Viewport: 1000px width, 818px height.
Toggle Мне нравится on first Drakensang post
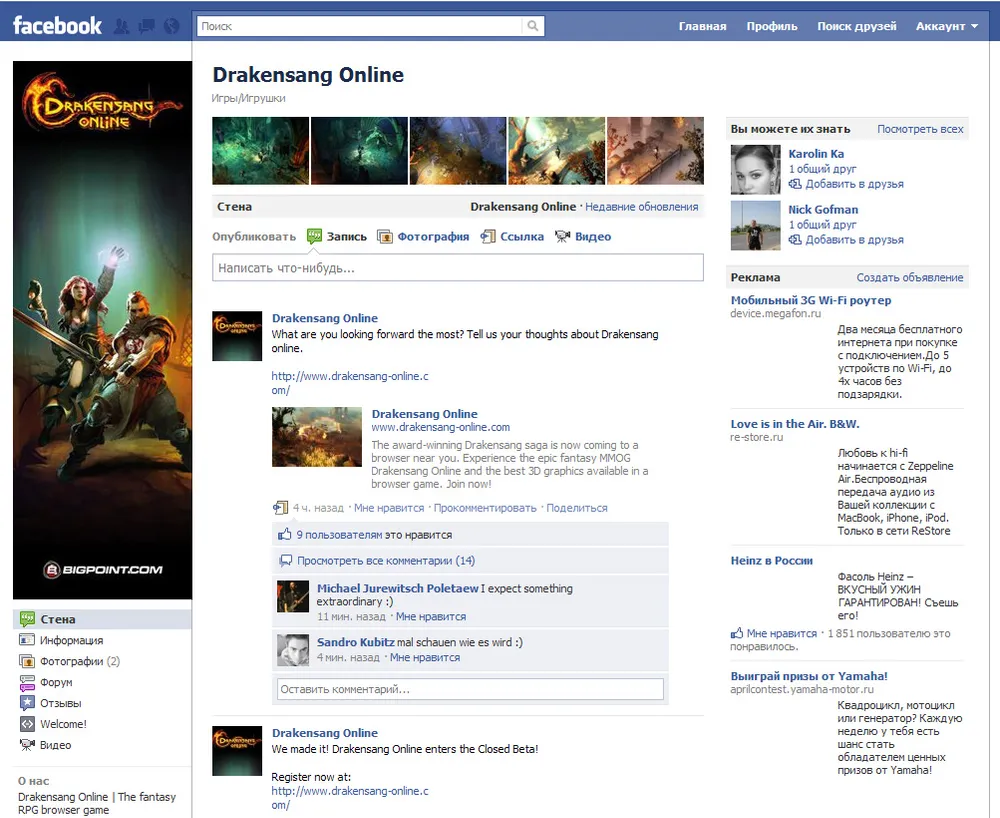coord(389,508)
